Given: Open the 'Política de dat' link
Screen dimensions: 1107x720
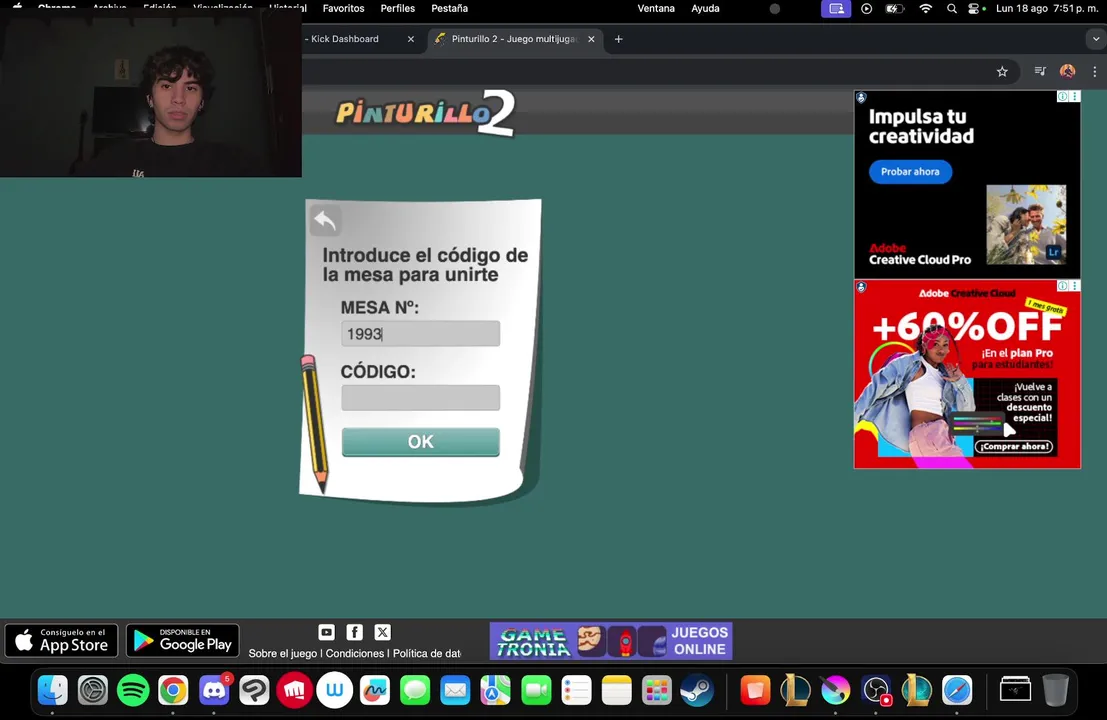Looking at the screenshot, I should point(426,654).
